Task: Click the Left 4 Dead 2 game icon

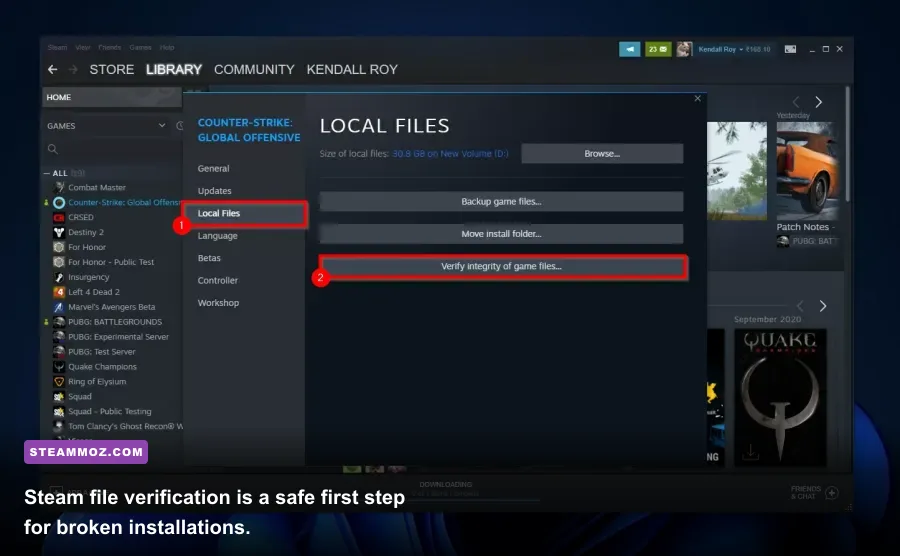Action: 59,292
